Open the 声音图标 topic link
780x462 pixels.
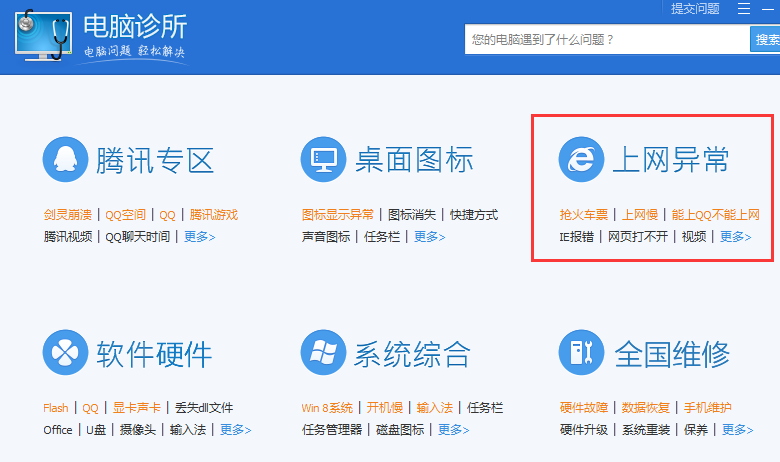click(326, 237)
